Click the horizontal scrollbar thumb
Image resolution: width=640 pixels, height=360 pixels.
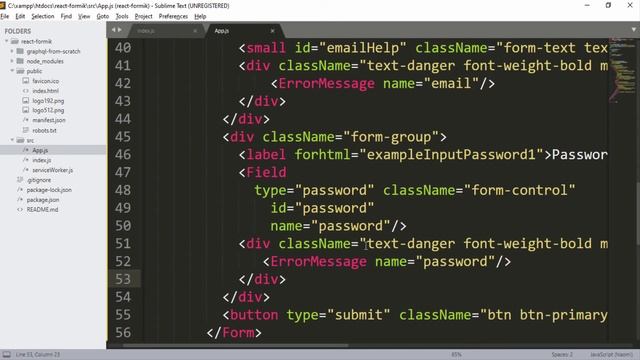(x=236, y=346)
